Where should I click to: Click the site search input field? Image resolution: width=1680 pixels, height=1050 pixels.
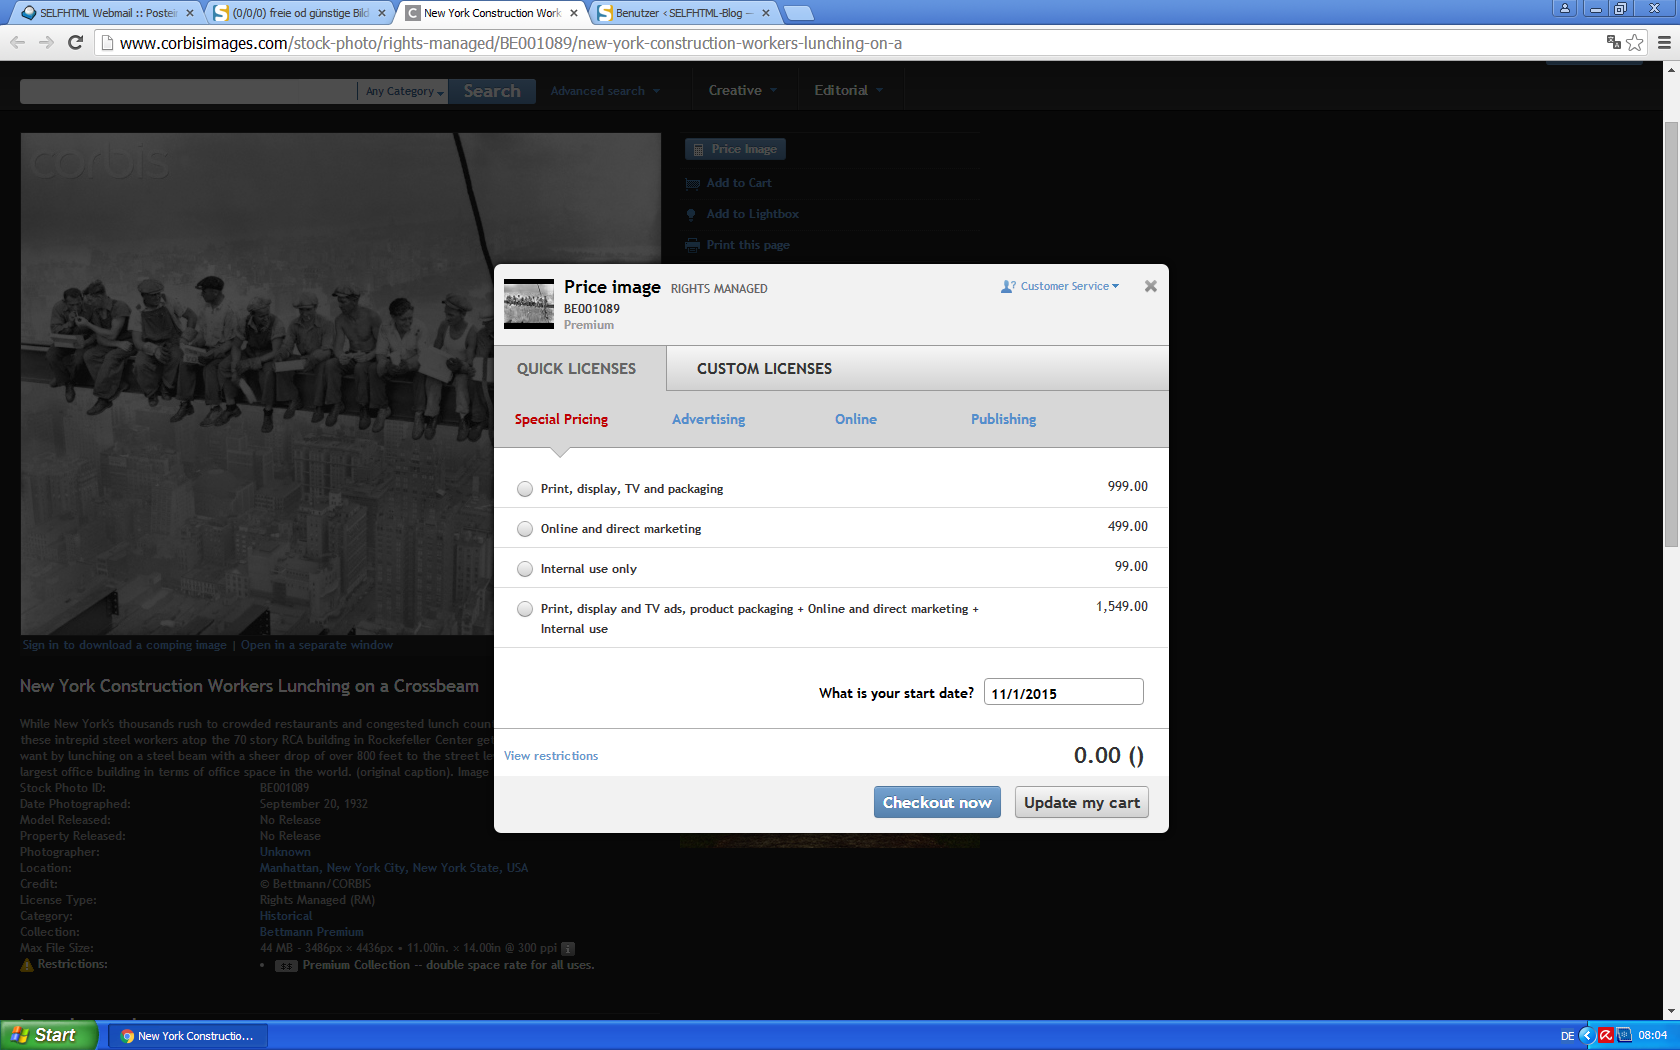point(189,91)
